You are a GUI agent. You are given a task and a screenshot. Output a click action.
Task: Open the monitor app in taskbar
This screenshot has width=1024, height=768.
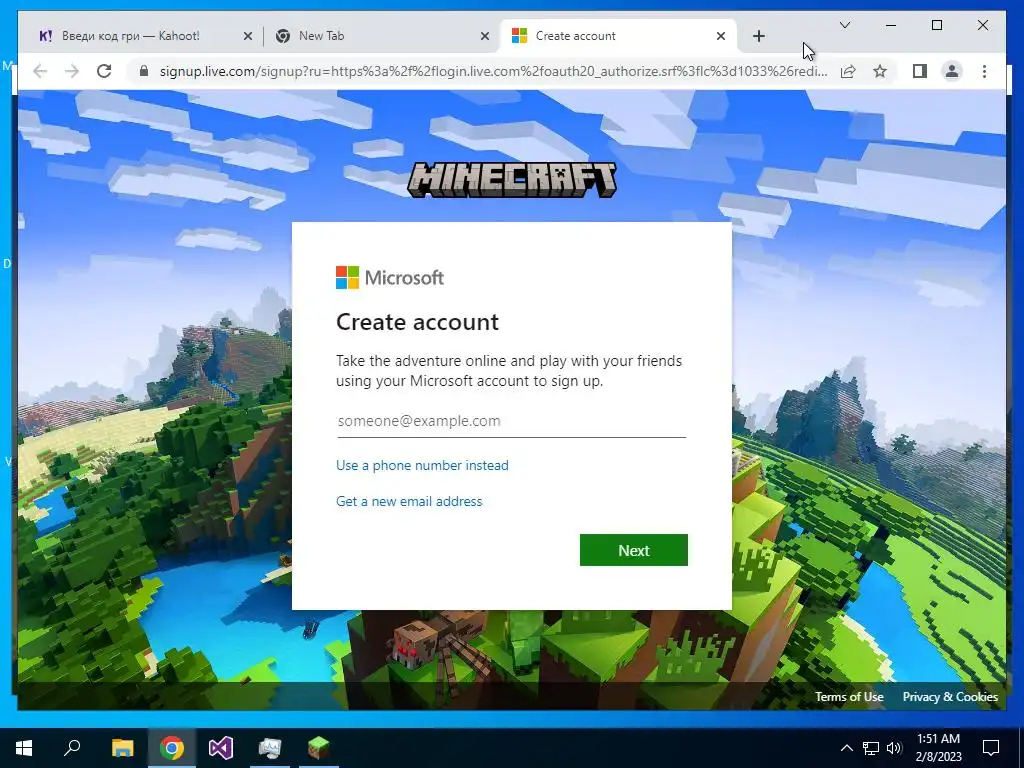pyautogui.click(x=270, y=748)
